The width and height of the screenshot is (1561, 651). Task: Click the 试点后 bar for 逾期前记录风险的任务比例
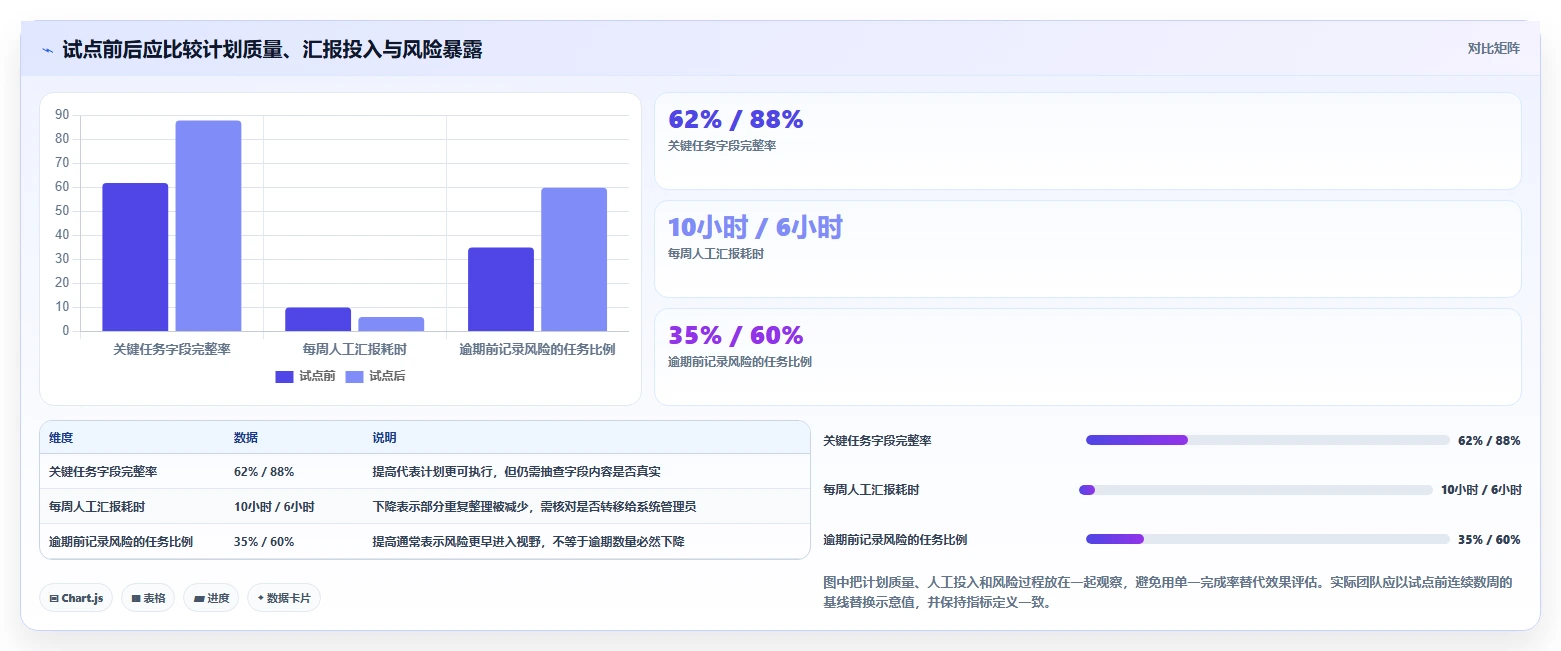coord(574,259)
